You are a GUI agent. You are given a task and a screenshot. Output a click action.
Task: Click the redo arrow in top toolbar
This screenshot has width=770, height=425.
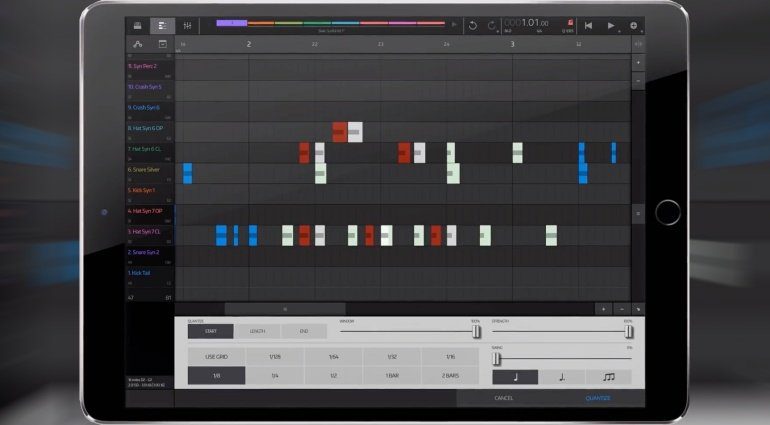pyautogui.click(x=491, y=25)
